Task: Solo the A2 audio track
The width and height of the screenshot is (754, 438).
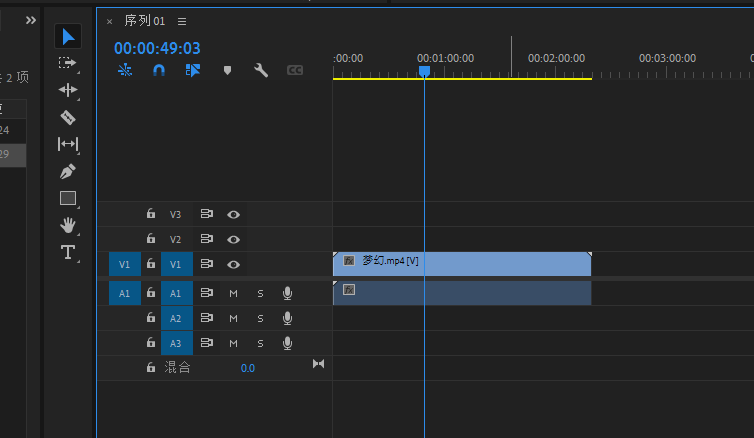Action: tap(260, 318)
